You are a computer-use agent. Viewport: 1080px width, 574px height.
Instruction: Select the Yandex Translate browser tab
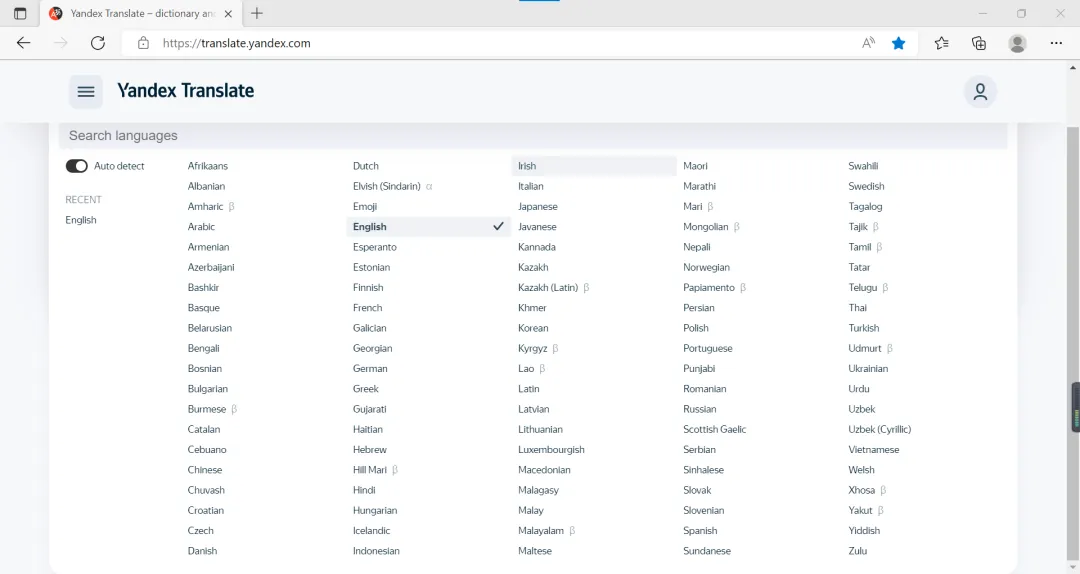(141, 13)
